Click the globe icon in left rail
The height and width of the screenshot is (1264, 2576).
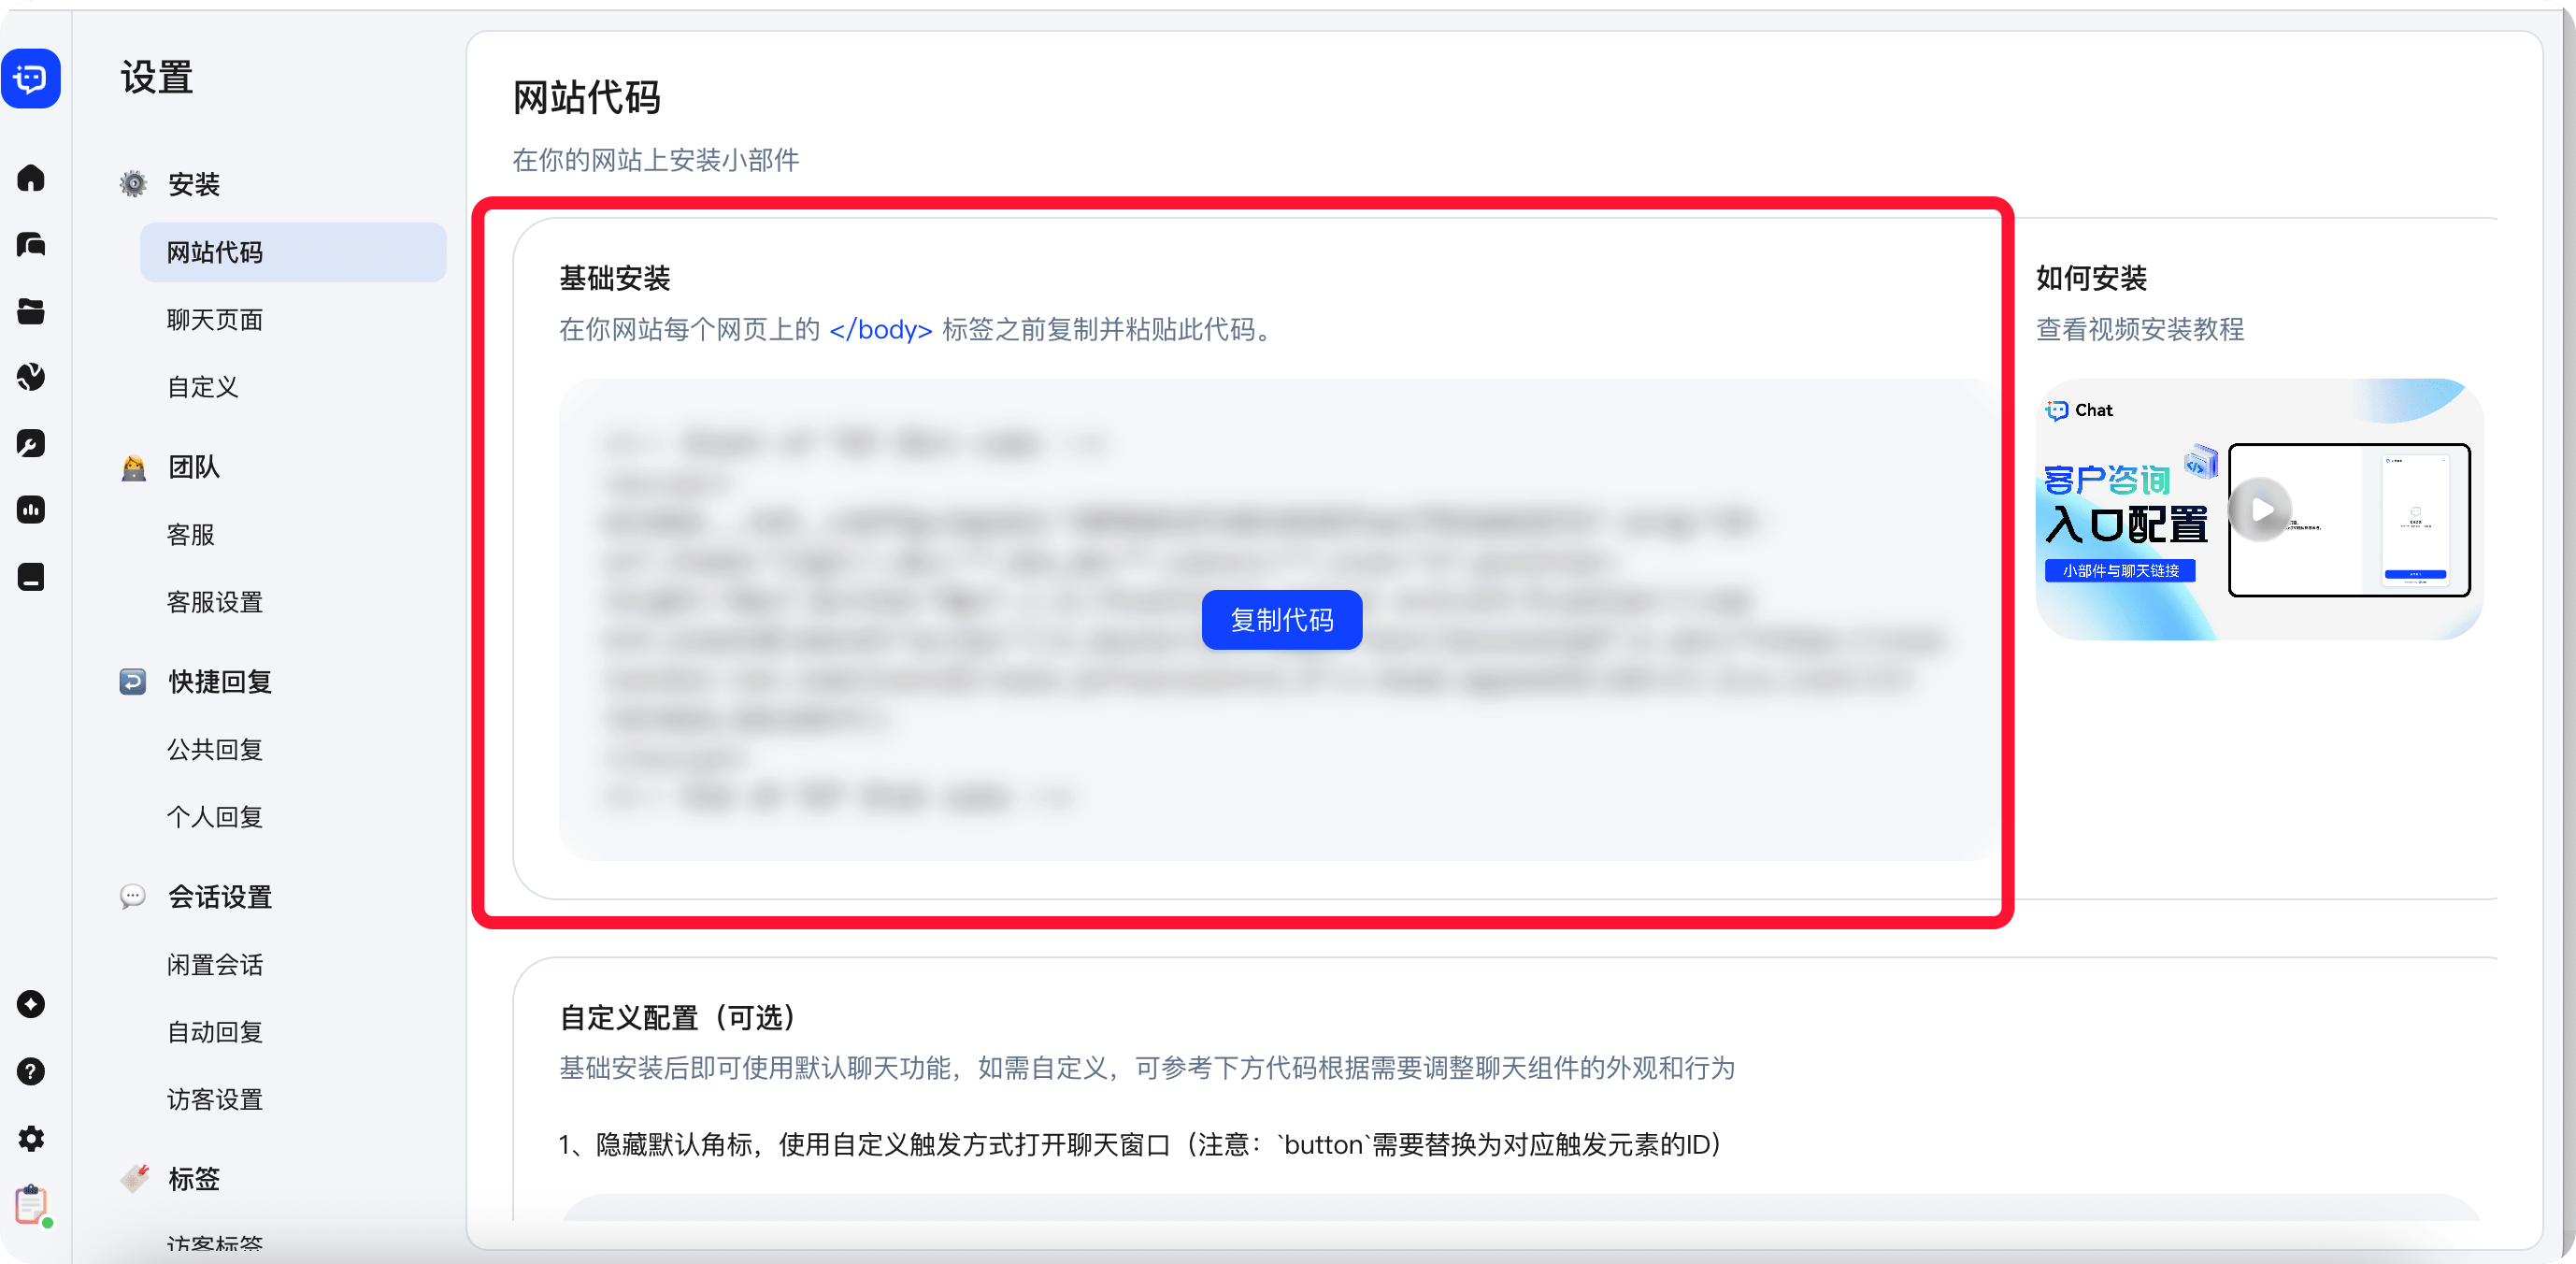(x=31, y=377)
